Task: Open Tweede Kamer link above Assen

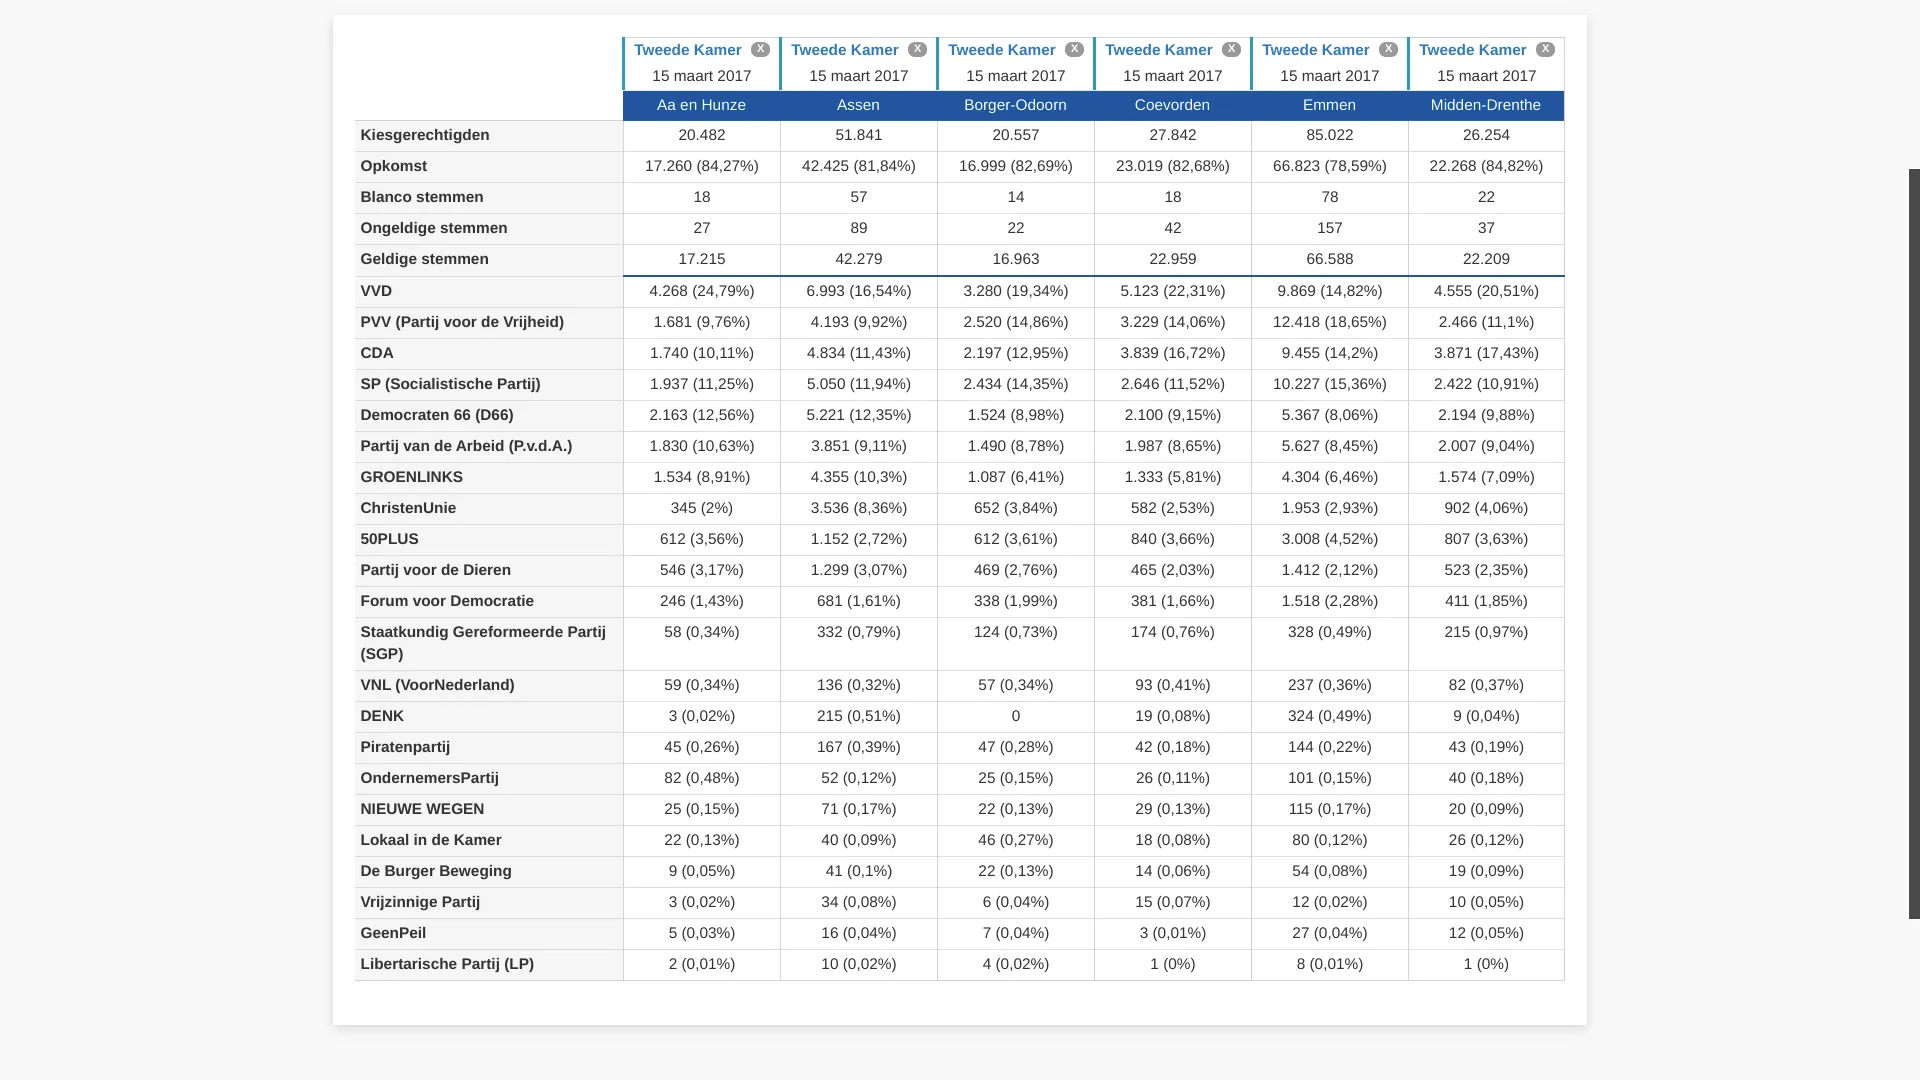Action: click(844, 50)
